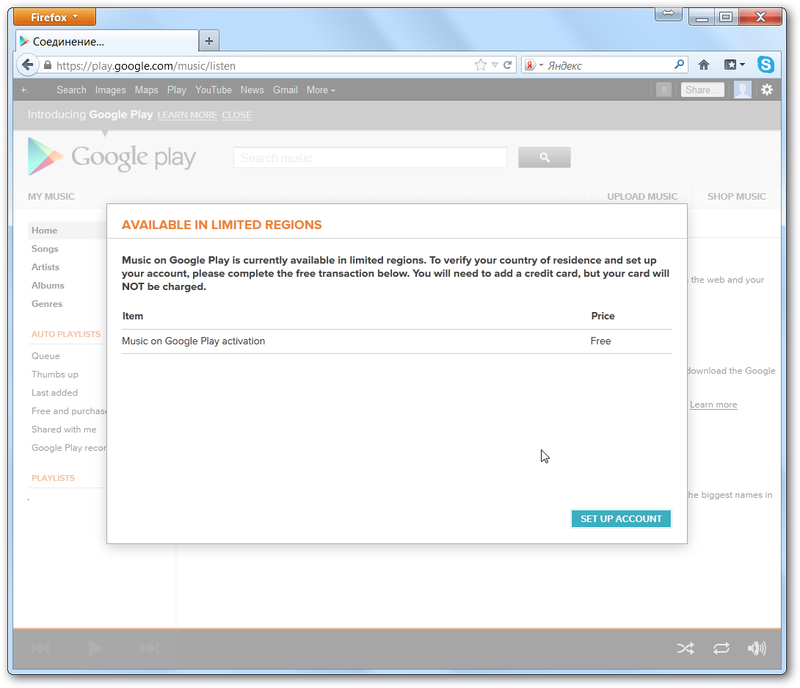Open Images in the Google bar
The width and height of the screenshot is (800, 688).
click(x=110, y=90)
